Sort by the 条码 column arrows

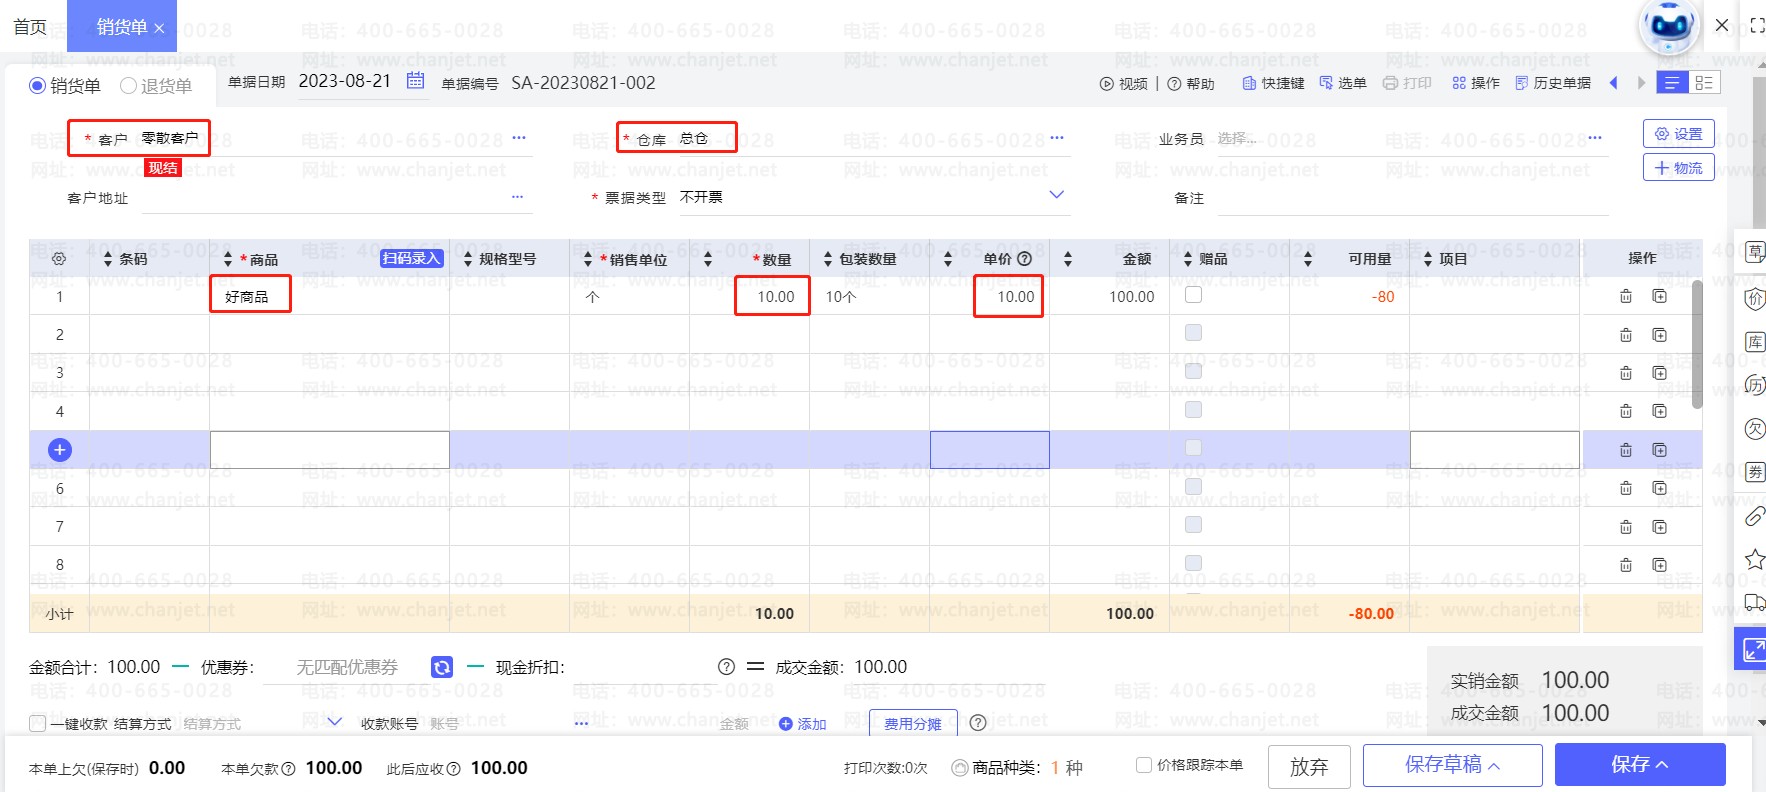pos(108,259)
